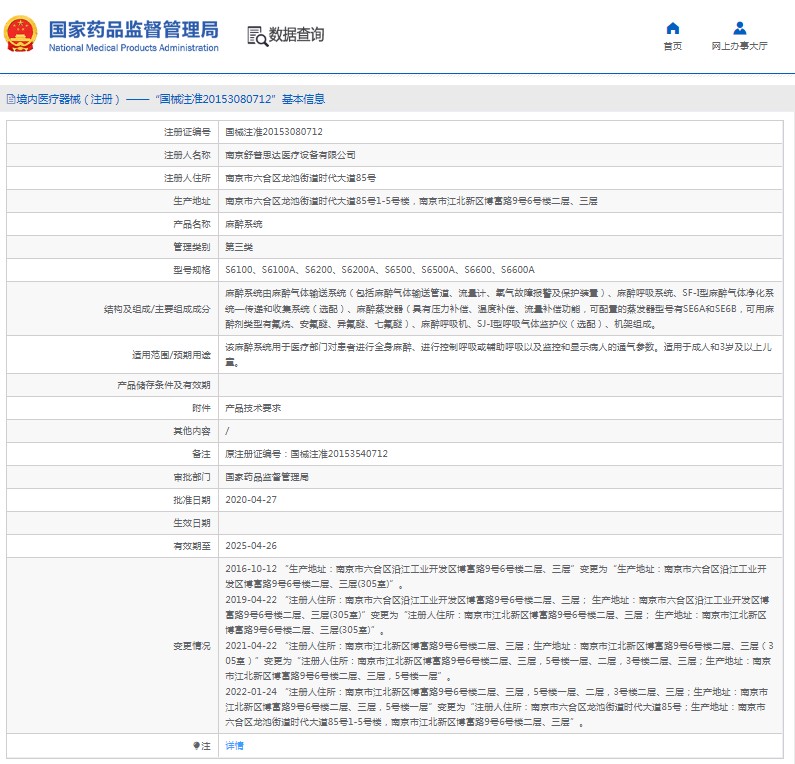Select attachment value 产品技术要求
This screenshot has width=795, height=764.
[253, 408]
